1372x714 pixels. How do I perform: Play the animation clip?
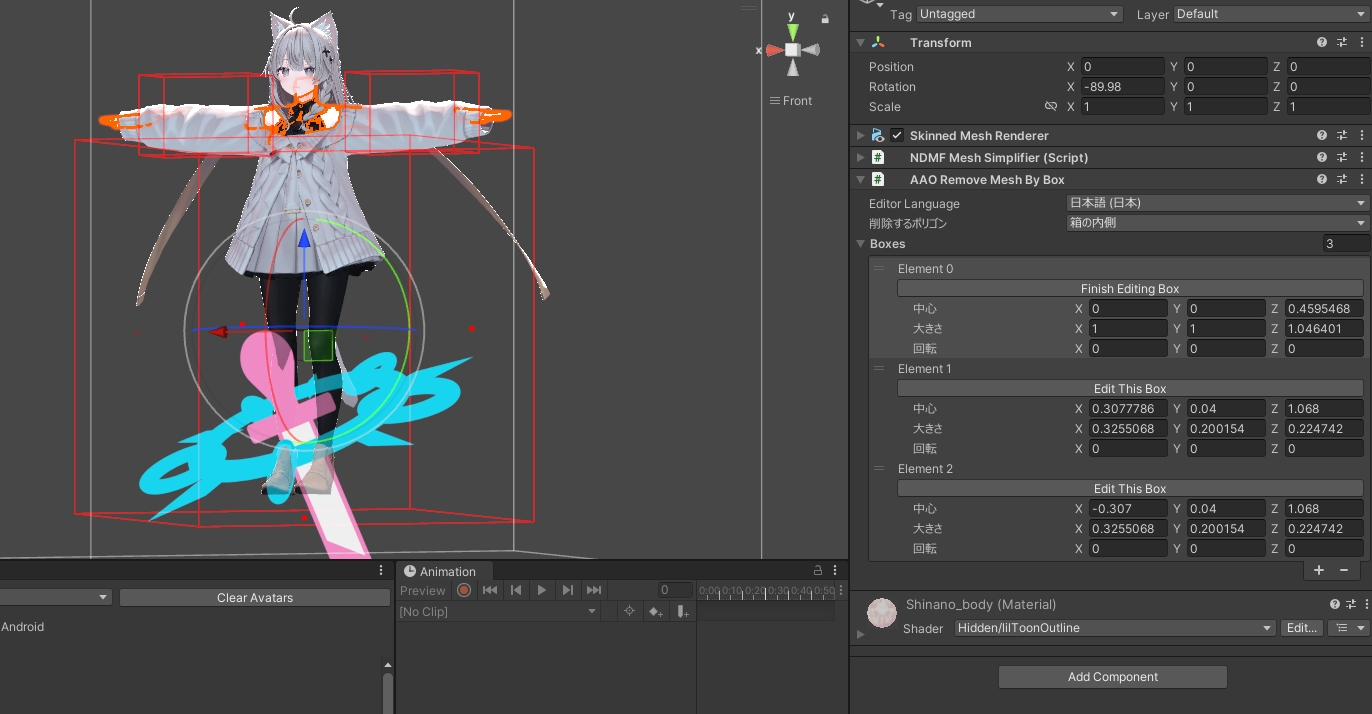(542, 590)
